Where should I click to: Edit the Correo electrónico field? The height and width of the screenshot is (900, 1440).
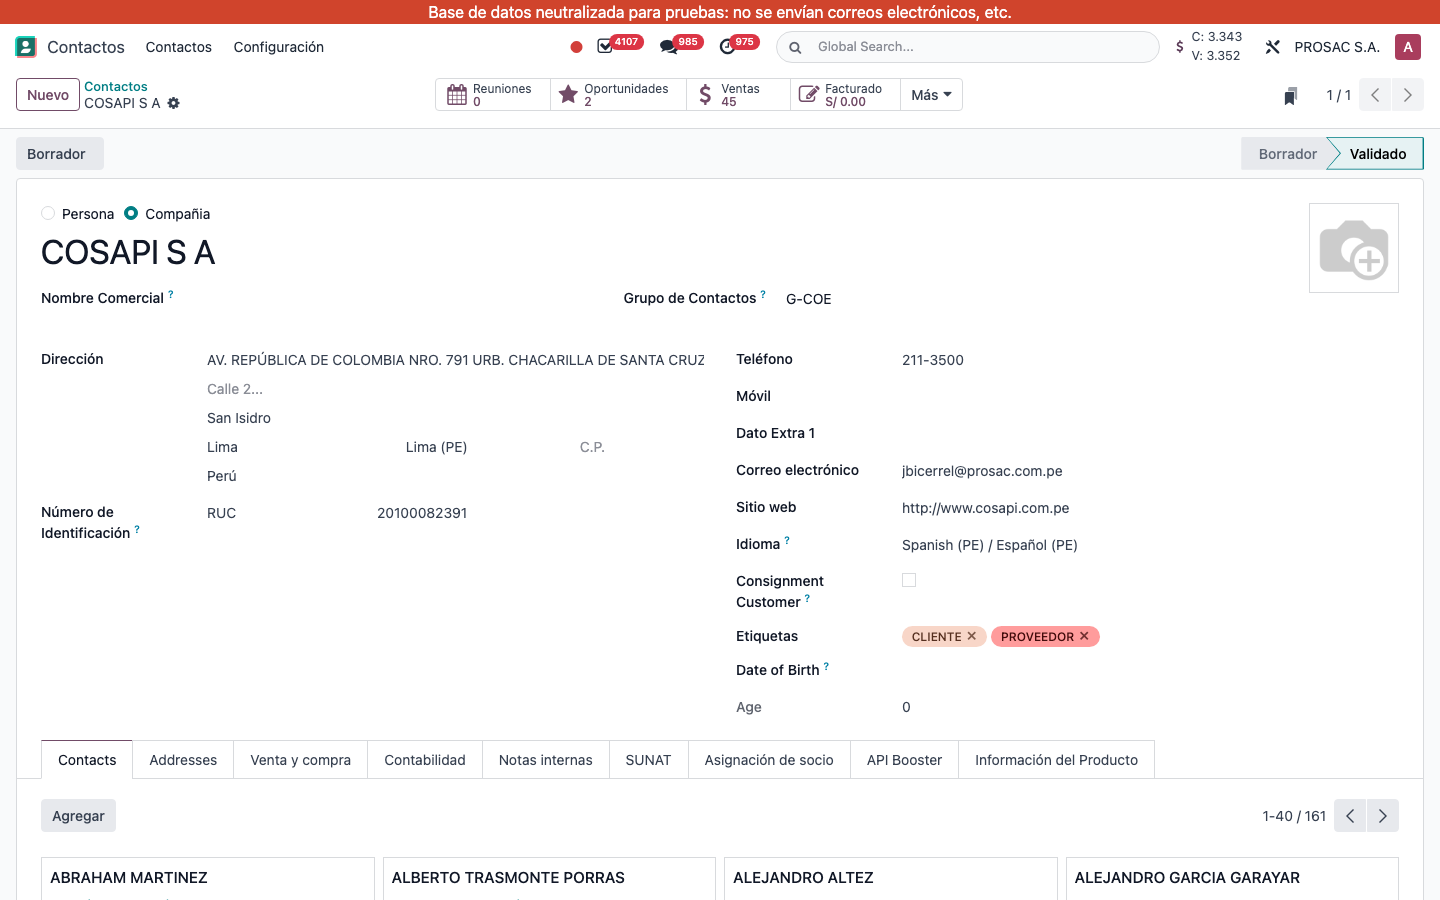pyautogui.click(x=1150, y=471)
